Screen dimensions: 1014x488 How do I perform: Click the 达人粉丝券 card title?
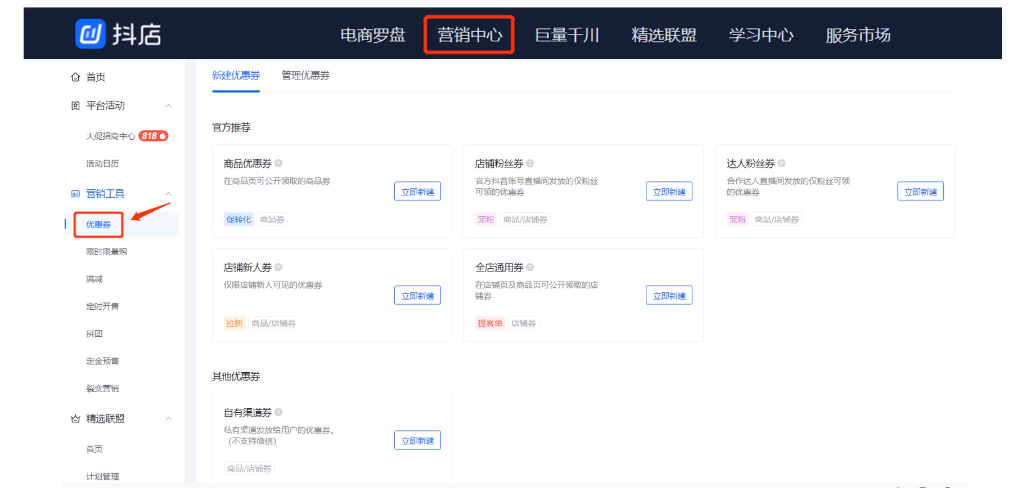click(x=751, y=164)
